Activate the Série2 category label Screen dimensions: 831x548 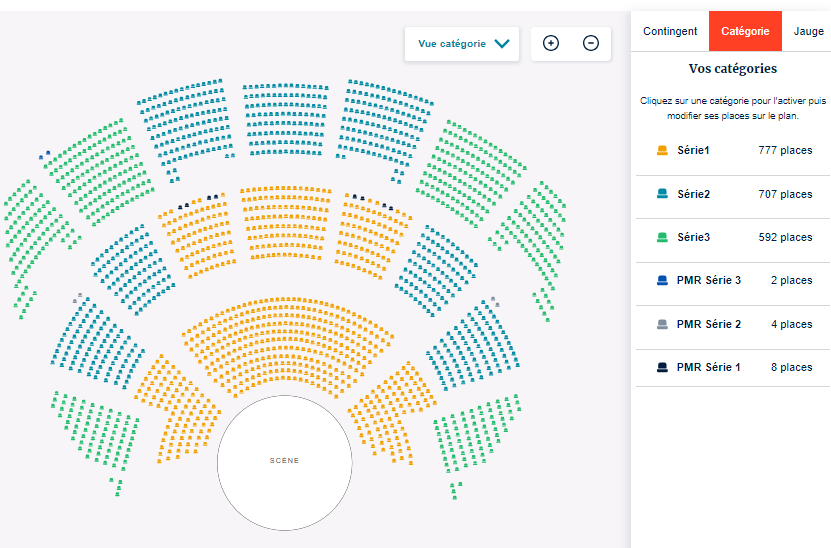coord(693,194)
